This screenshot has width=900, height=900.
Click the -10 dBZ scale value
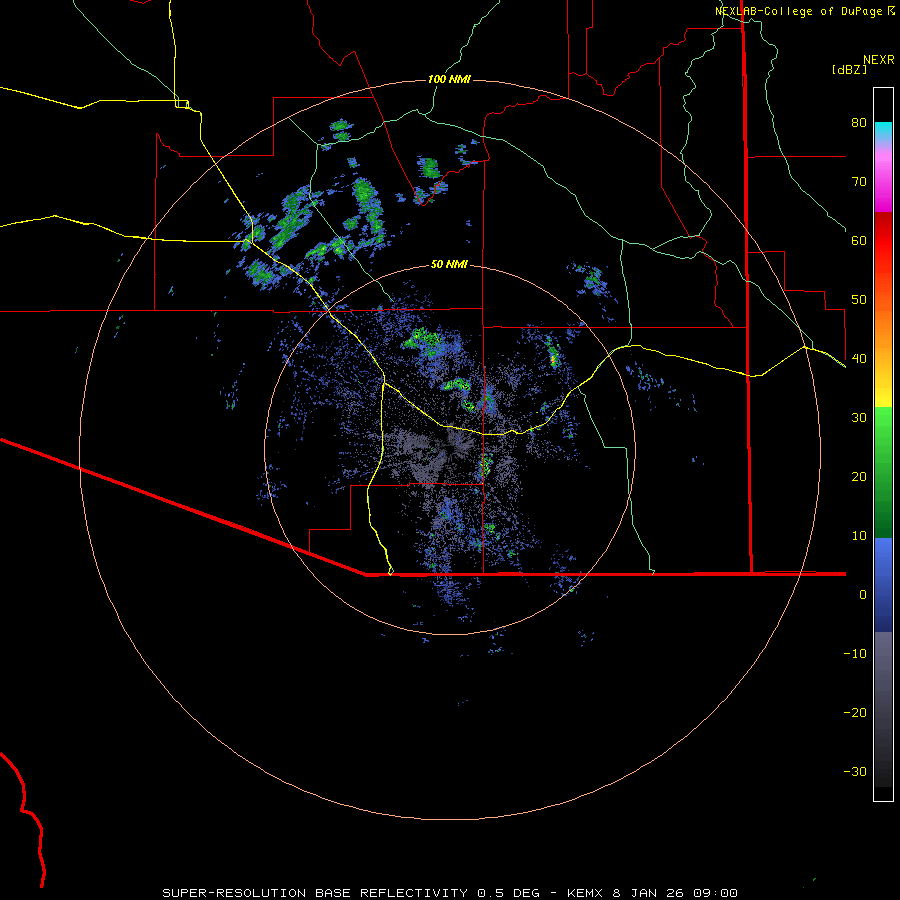point(855,654)
